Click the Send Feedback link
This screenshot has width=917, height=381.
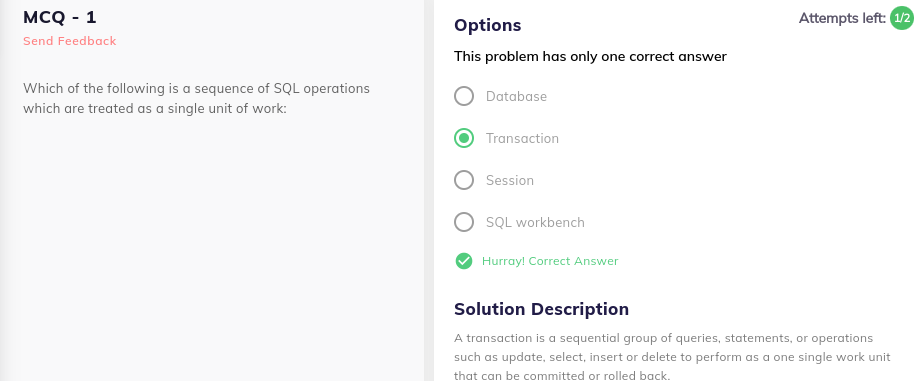(70, 41)
